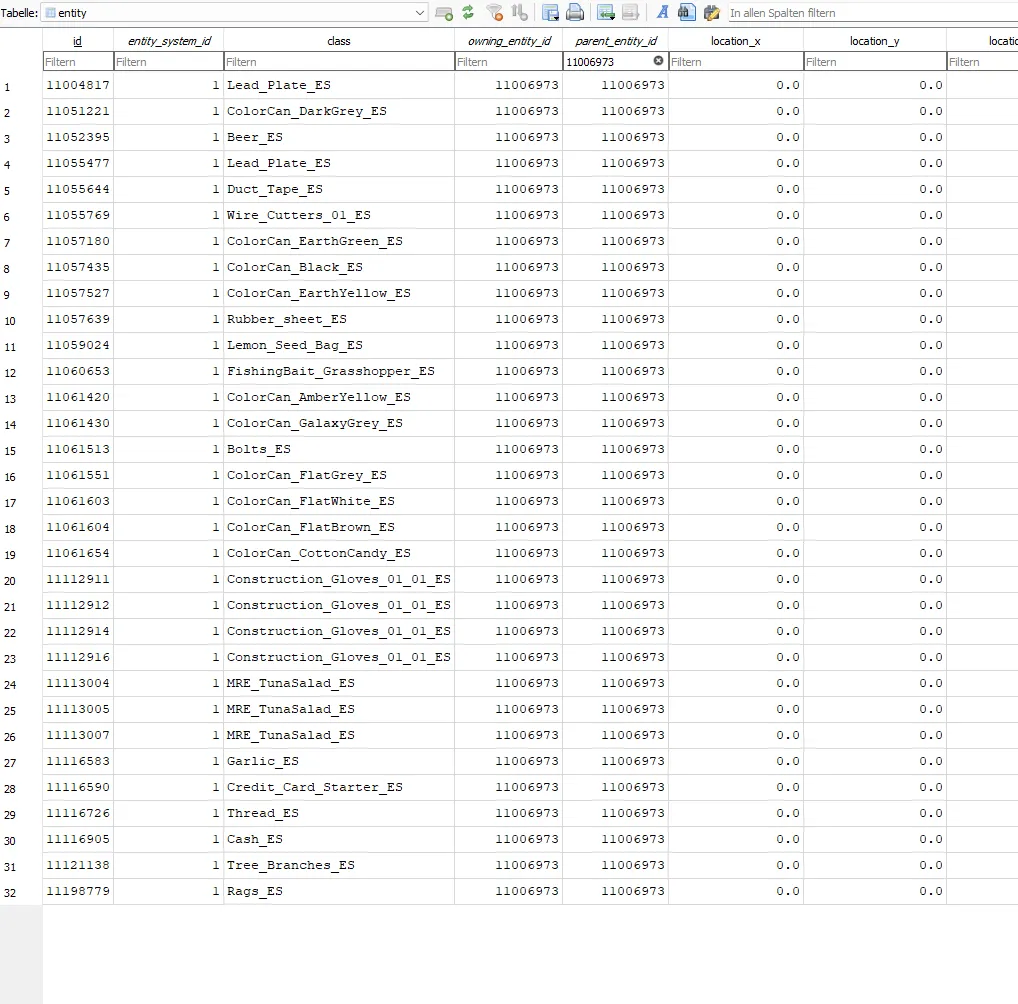Click the insert new record icon
The height and width of the screenshot is (1004, 1018).
[x=605, y=13]
